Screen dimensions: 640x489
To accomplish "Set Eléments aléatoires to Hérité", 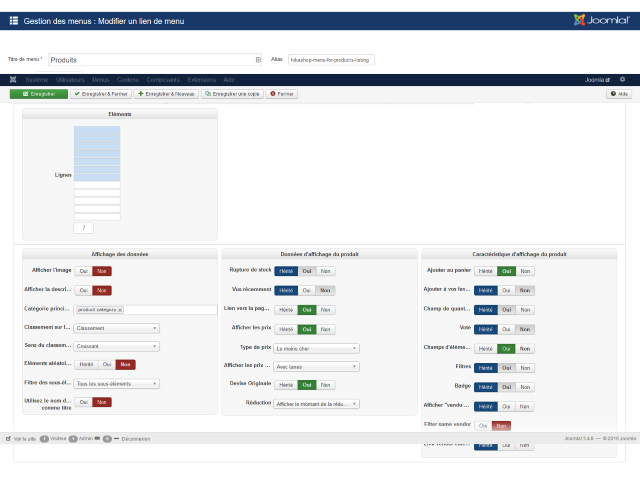I will [86, 364].
